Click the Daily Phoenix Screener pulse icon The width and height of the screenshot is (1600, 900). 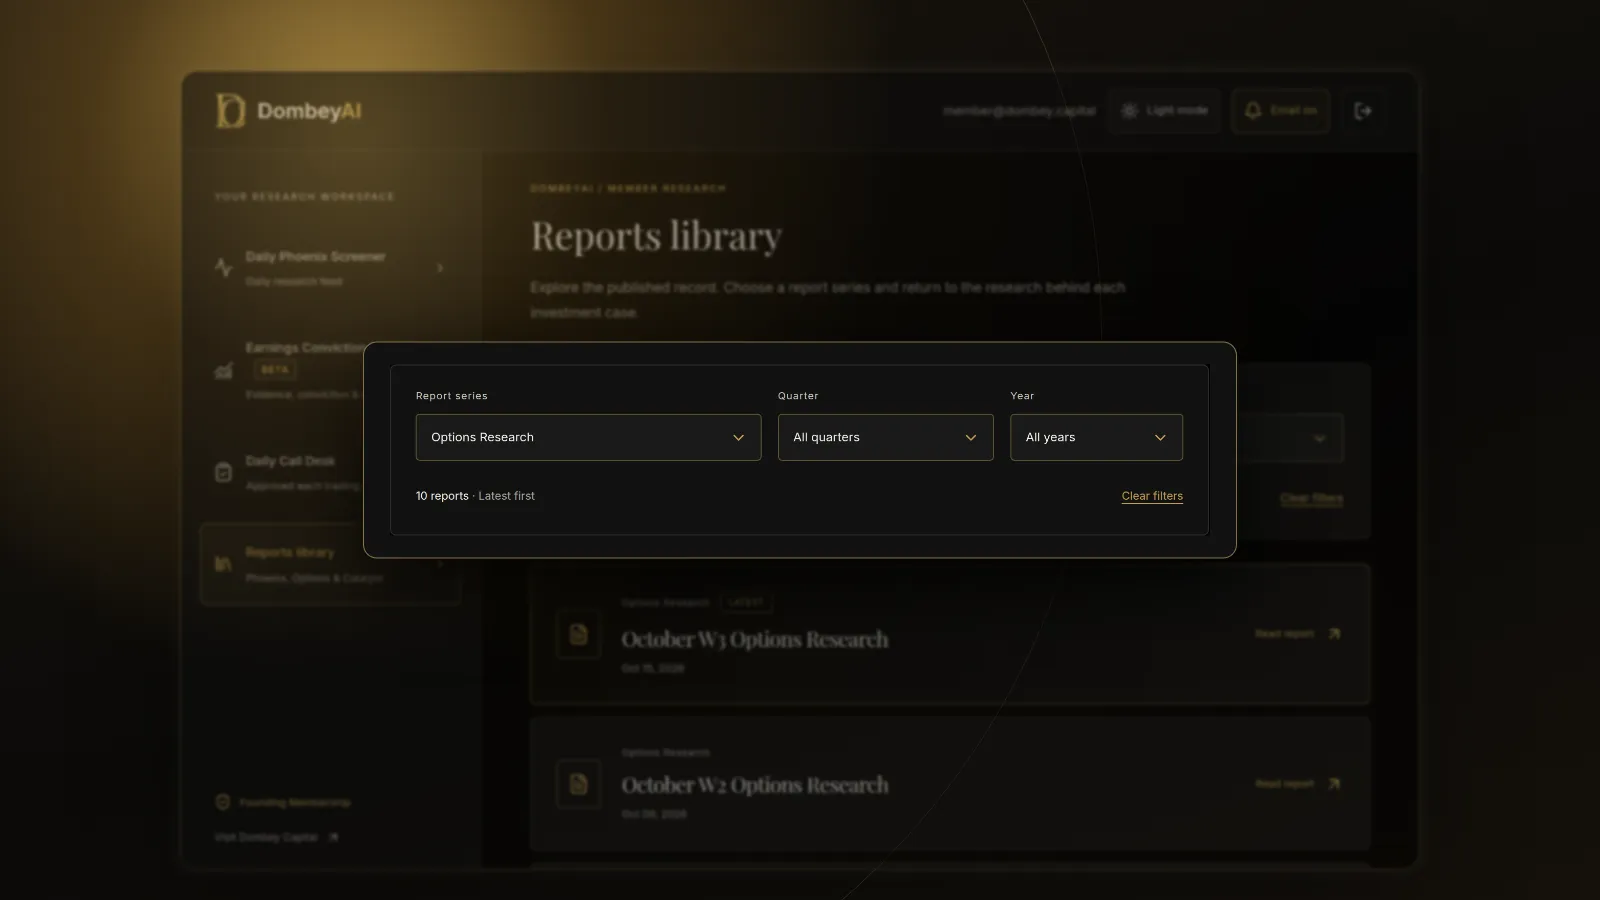224,268
